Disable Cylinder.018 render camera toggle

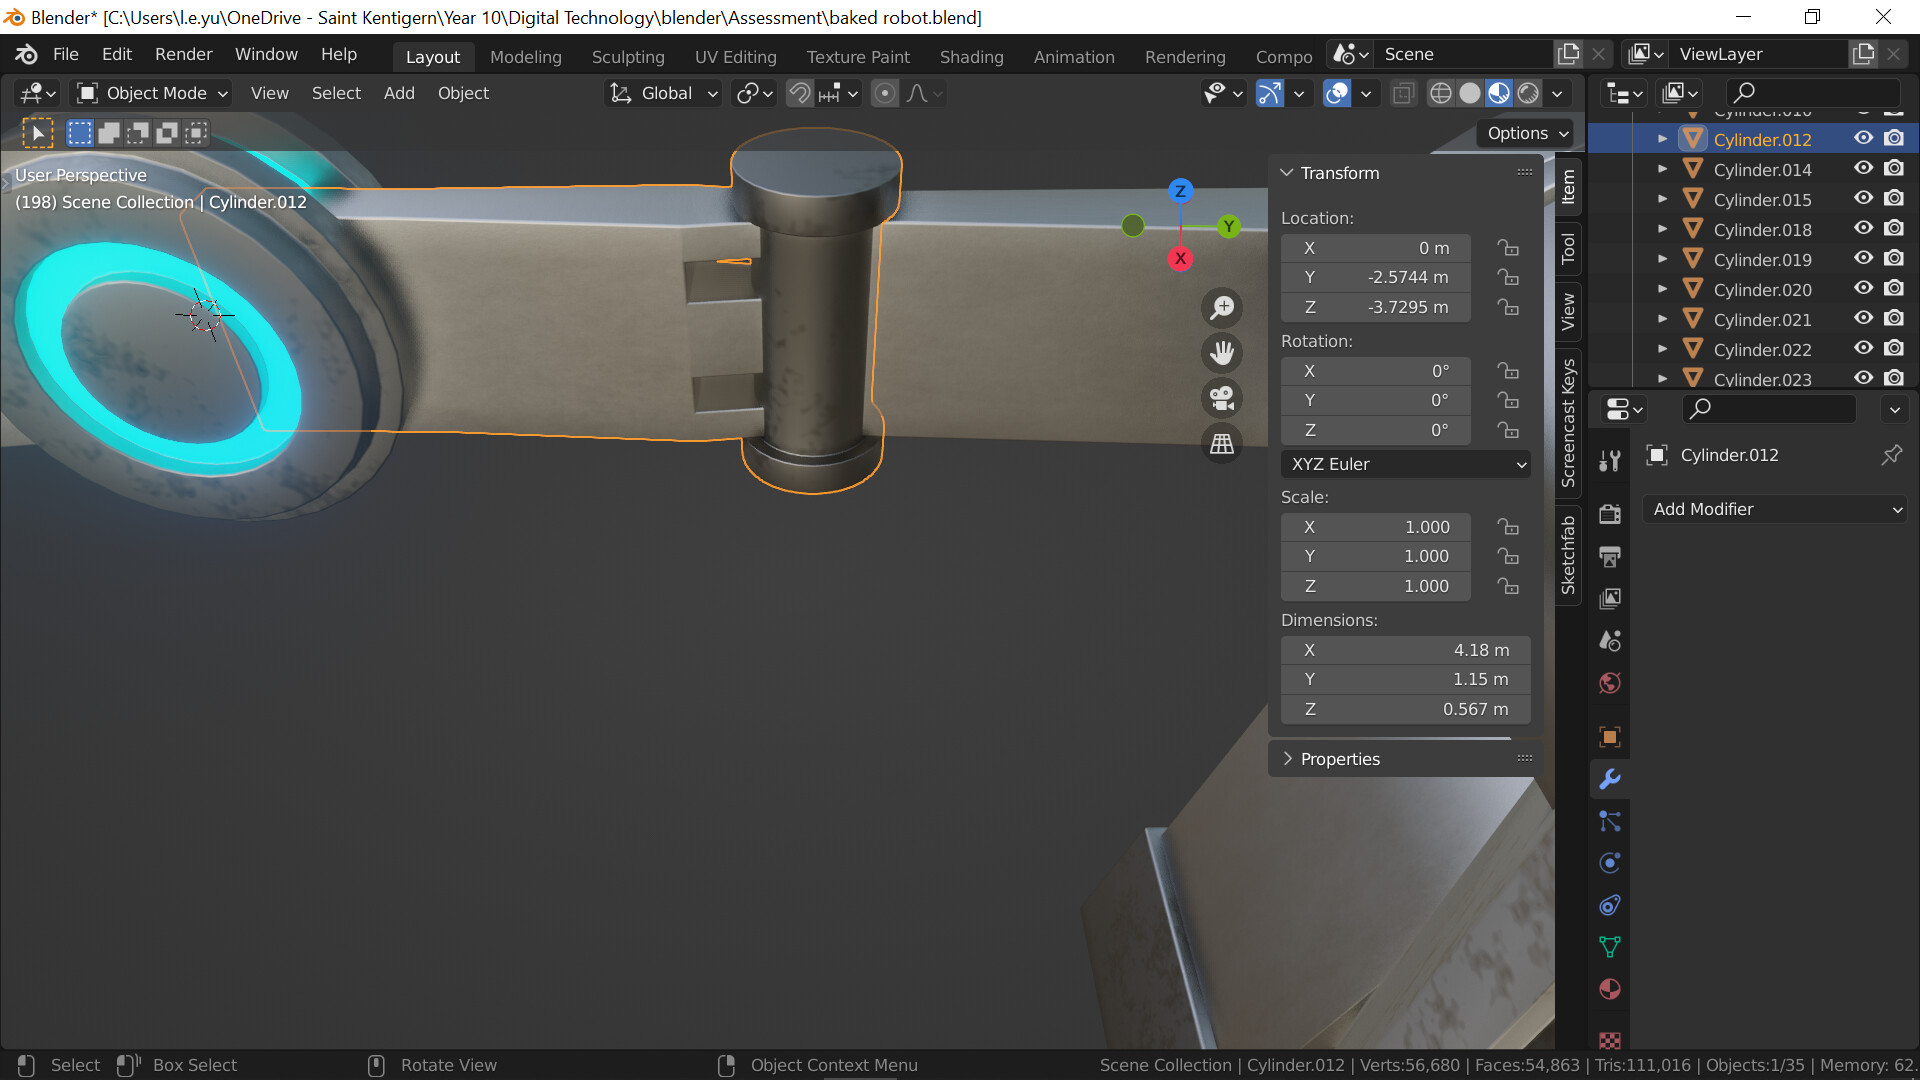(1894, 228)
